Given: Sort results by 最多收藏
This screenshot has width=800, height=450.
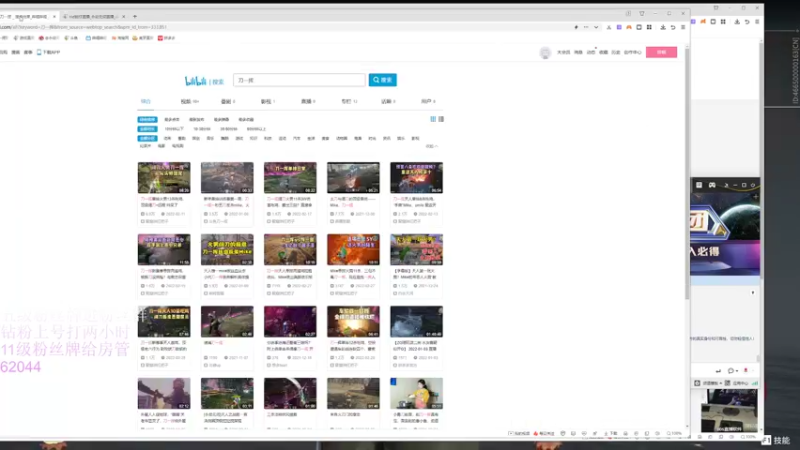Looking at the screenshot, I should (x=246, y=119).
